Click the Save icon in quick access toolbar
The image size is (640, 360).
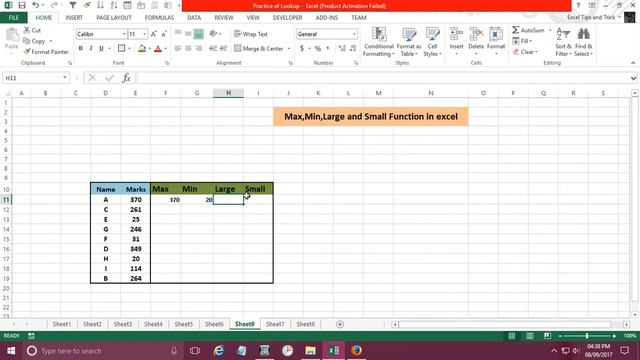click(x=22, y=5)
